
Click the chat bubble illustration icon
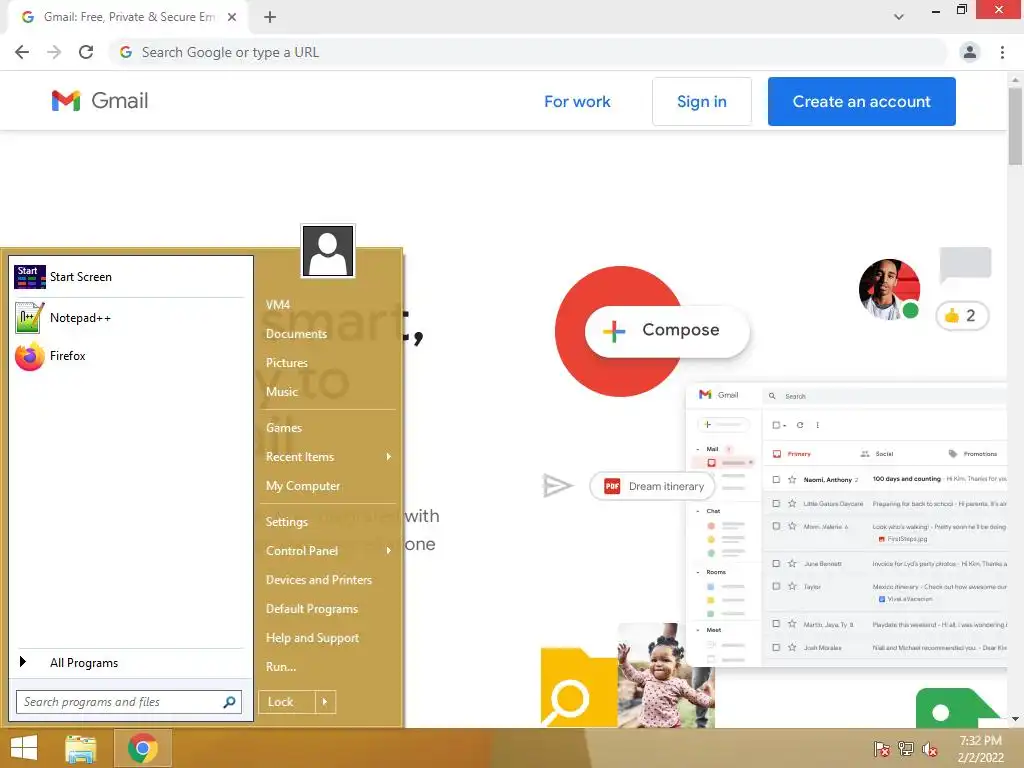click(x=965, y=265)
